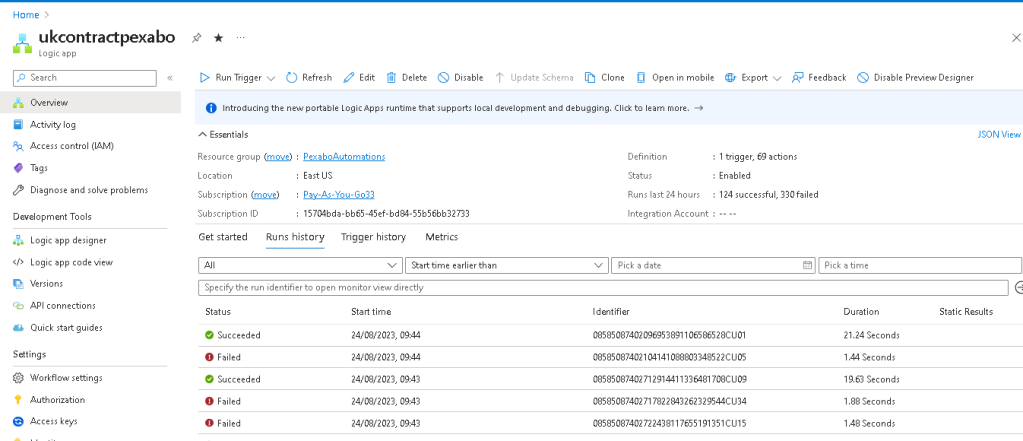1023x441 pixels.
Task: Click the run identifier input field
Action: [603, 287]
